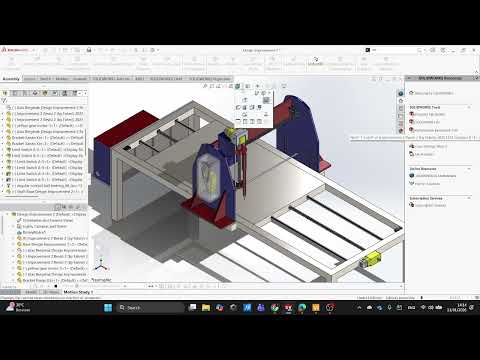The height and width of the screenshot is (360, 480).
Task: Click the feature tree filter input field
Action: pyautogui.click(x=47, y=101)
